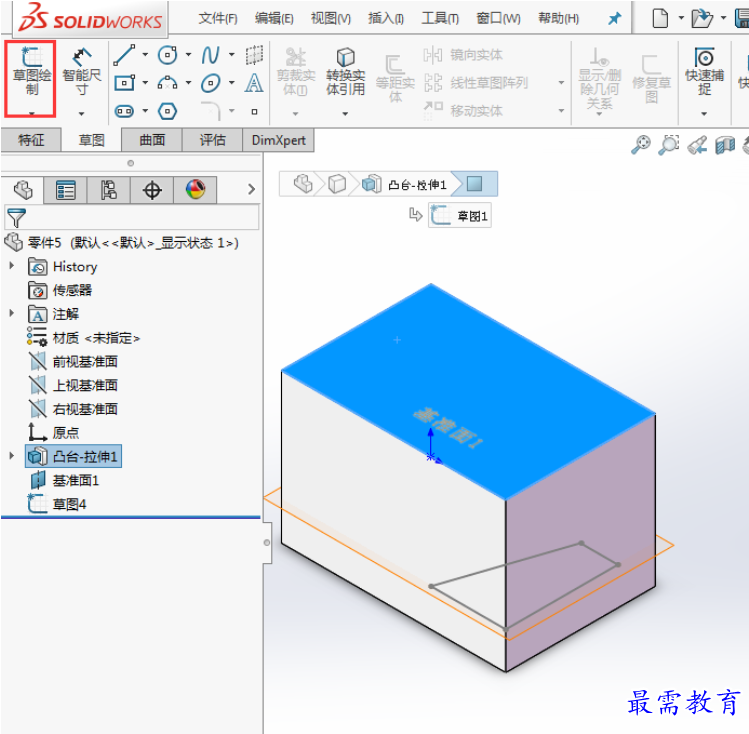Open the Slot tool dropdown arrow
The width and height of the screenshot is (749, 734).
pos(145,111)
